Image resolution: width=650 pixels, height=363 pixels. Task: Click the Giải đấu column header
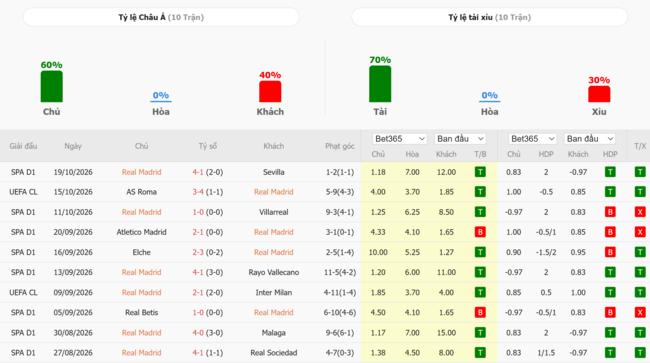(23, 146)
